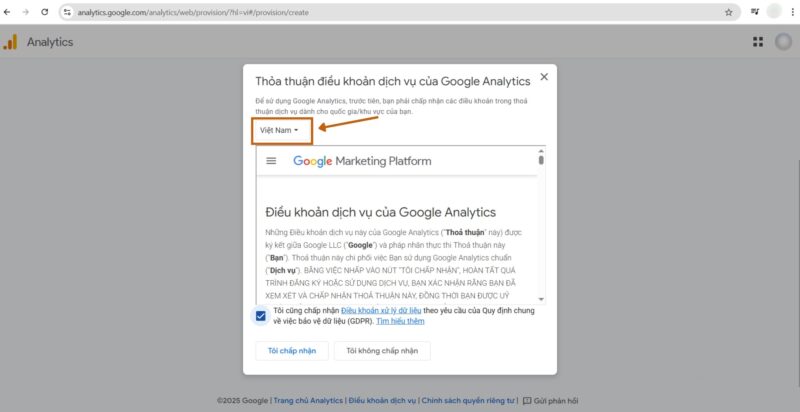This screenshot has height=412, width=800.
Task: Go back using browser back arrow
Action: (7, 12)
